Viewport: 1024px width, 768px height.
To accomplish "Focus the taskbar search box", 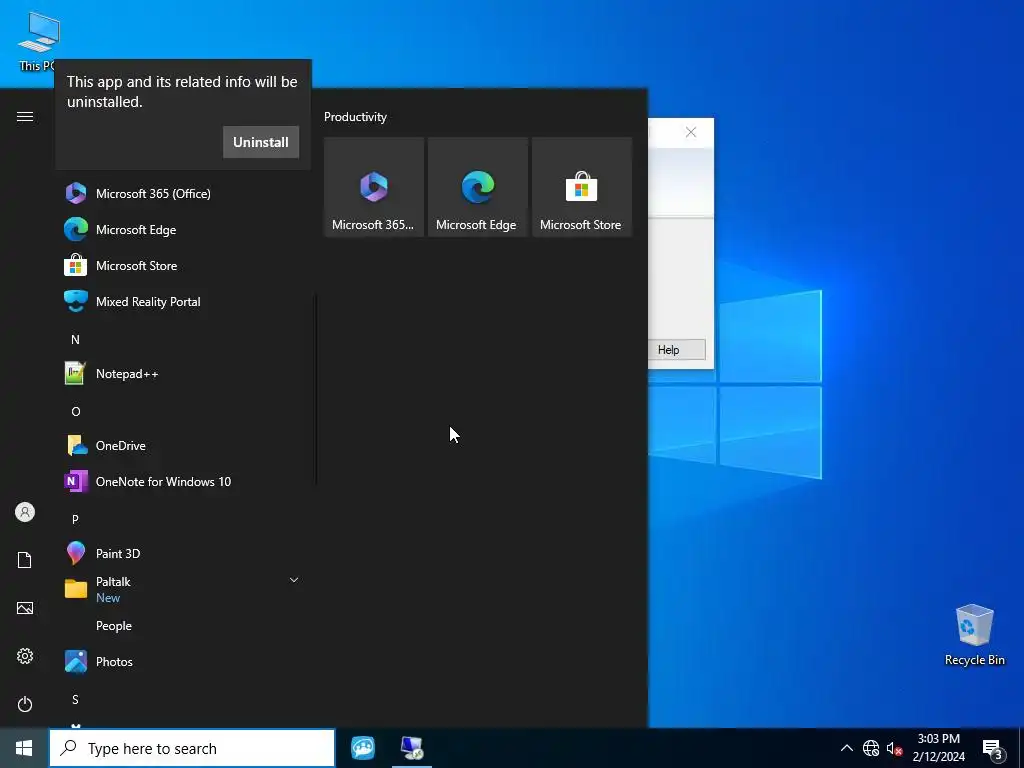I will point(192,748).
